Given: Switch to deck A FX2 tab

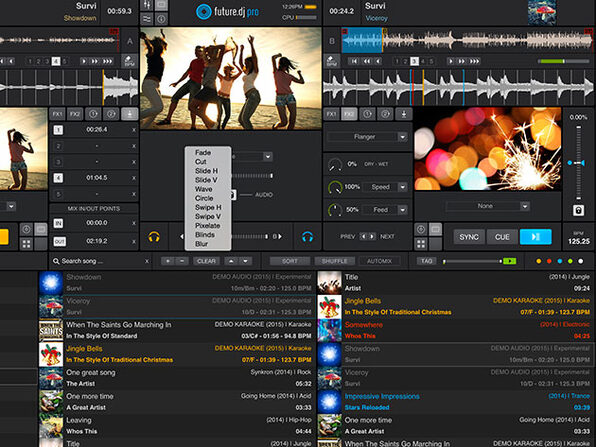Looking at the screenshot, I should 75,114.
